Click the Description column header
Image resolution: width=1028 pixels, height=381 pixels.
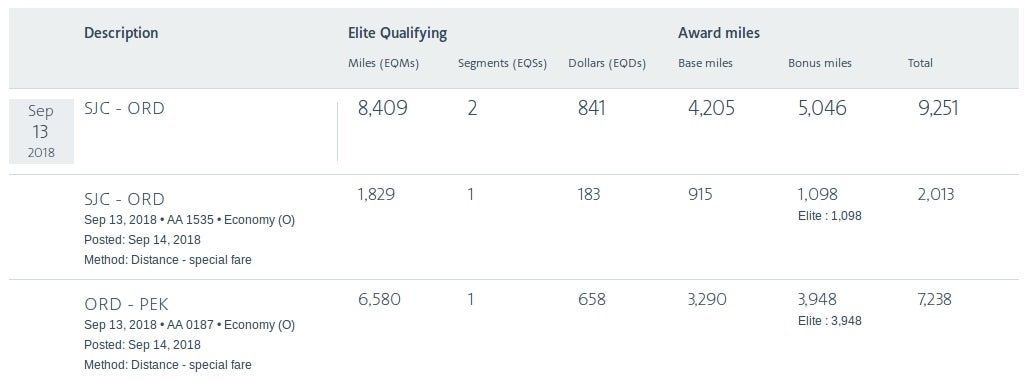click(121, 33)
